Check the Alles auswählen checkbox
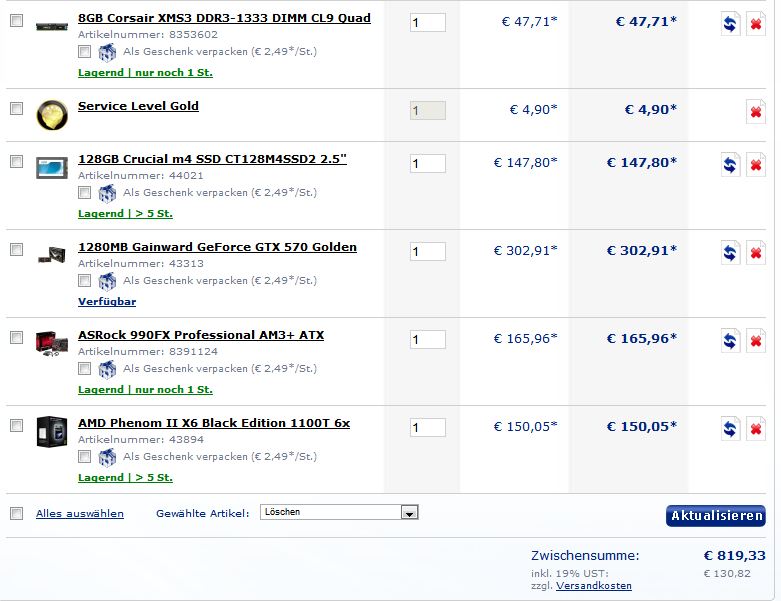Screen dimensions: 781x601 coord(16,513)
